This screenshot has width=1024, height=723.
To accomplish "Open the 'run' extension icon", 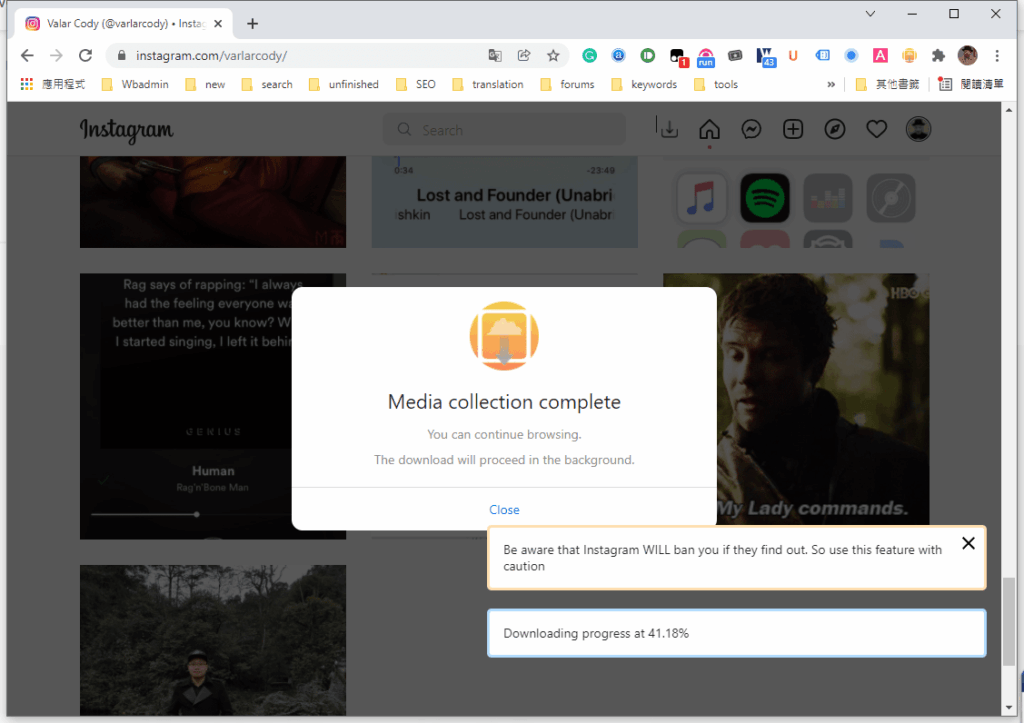I will click(706, 57).
